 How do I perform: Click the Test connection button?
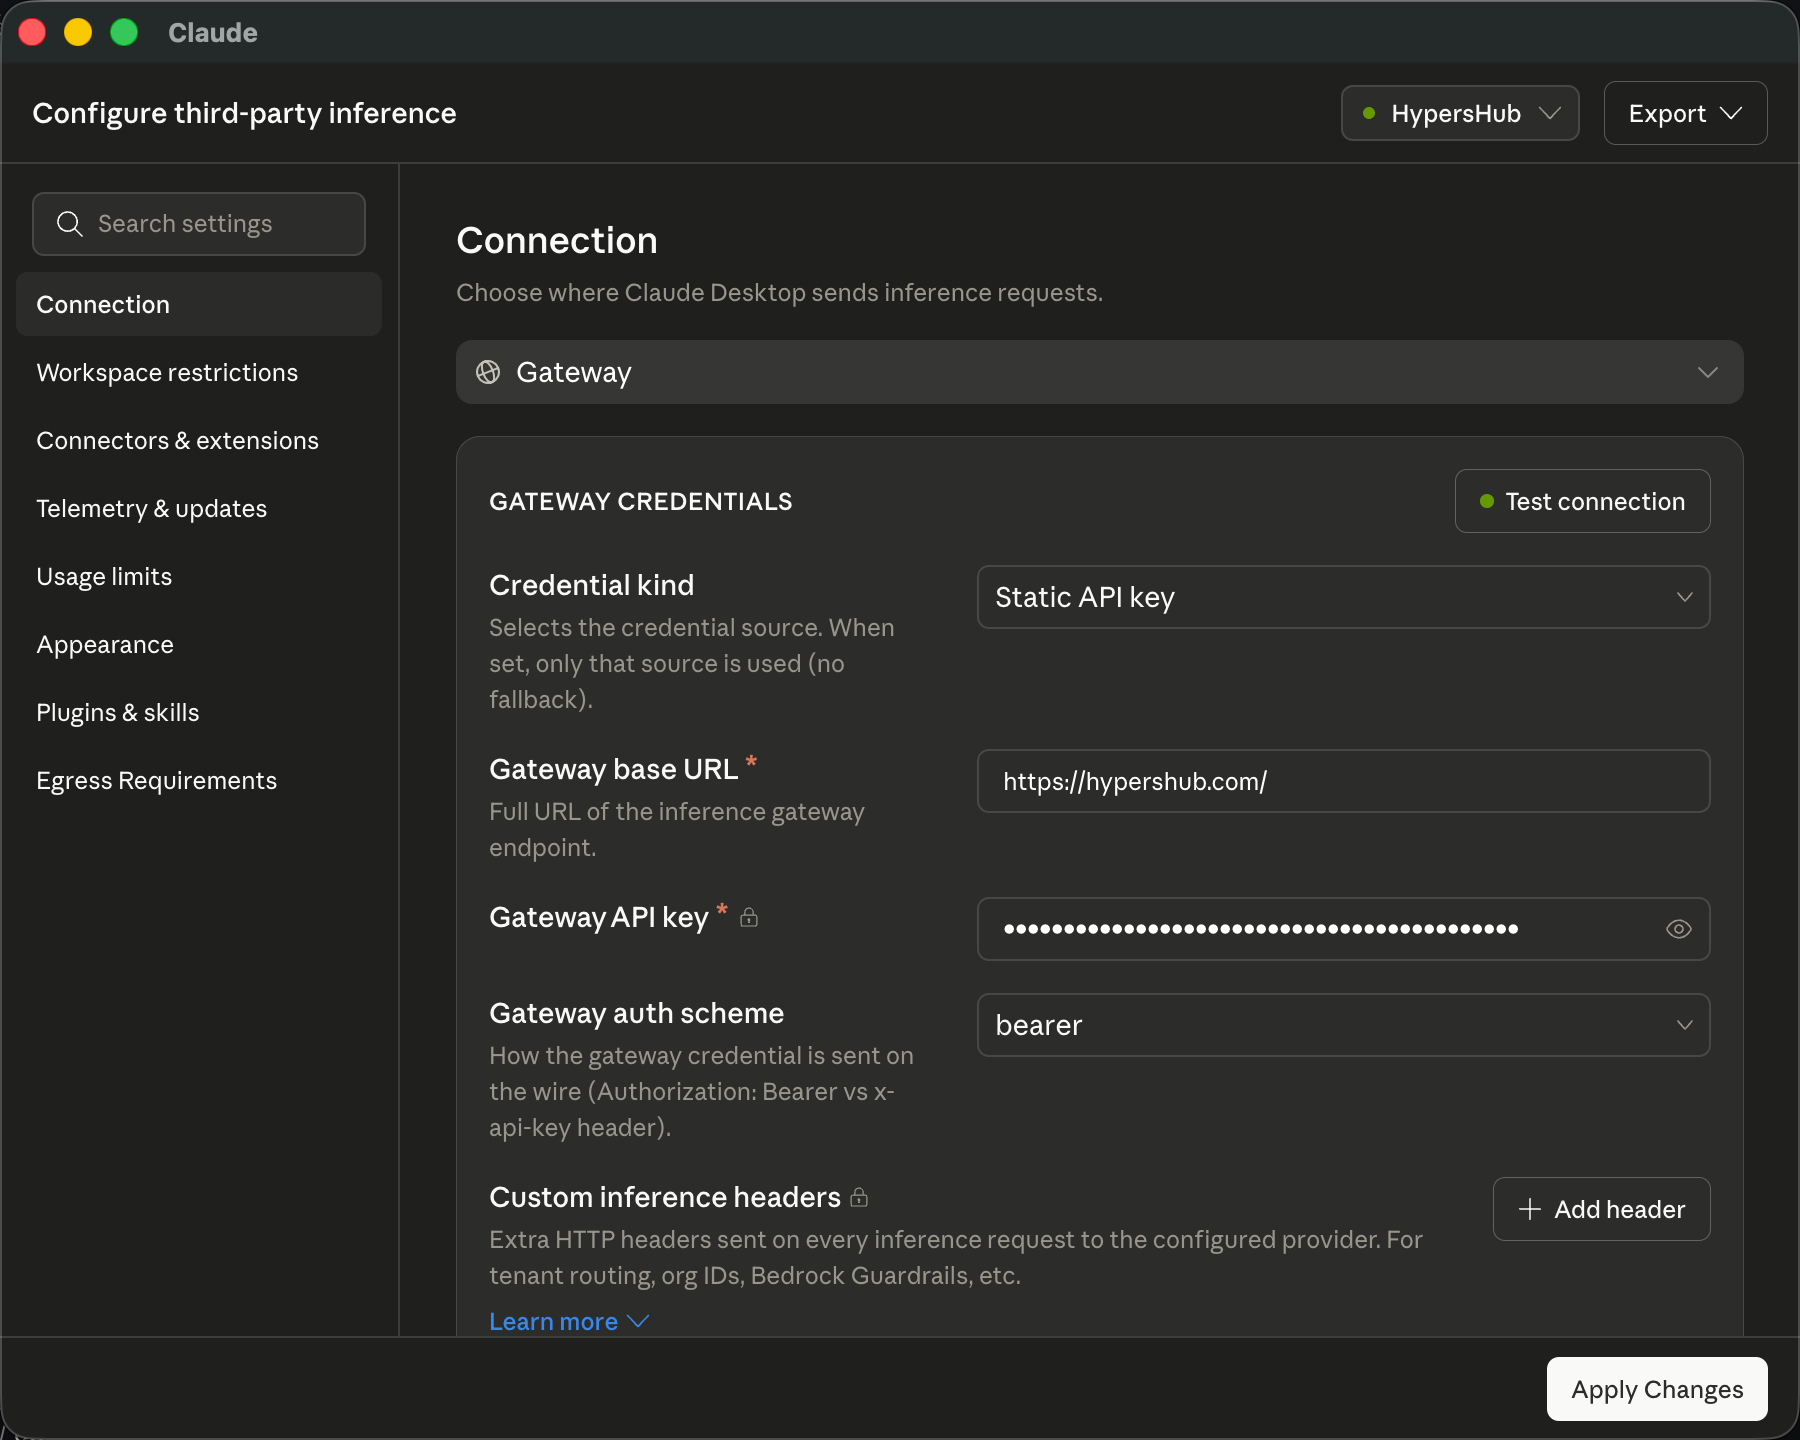click(x=1582, y=501)
